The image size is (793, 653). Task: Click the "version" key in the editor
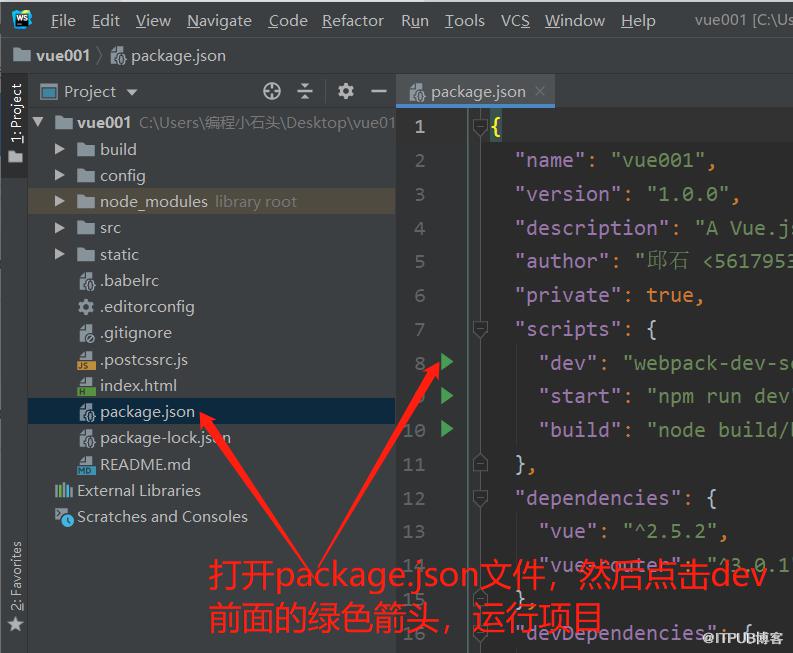click(568, 194)
